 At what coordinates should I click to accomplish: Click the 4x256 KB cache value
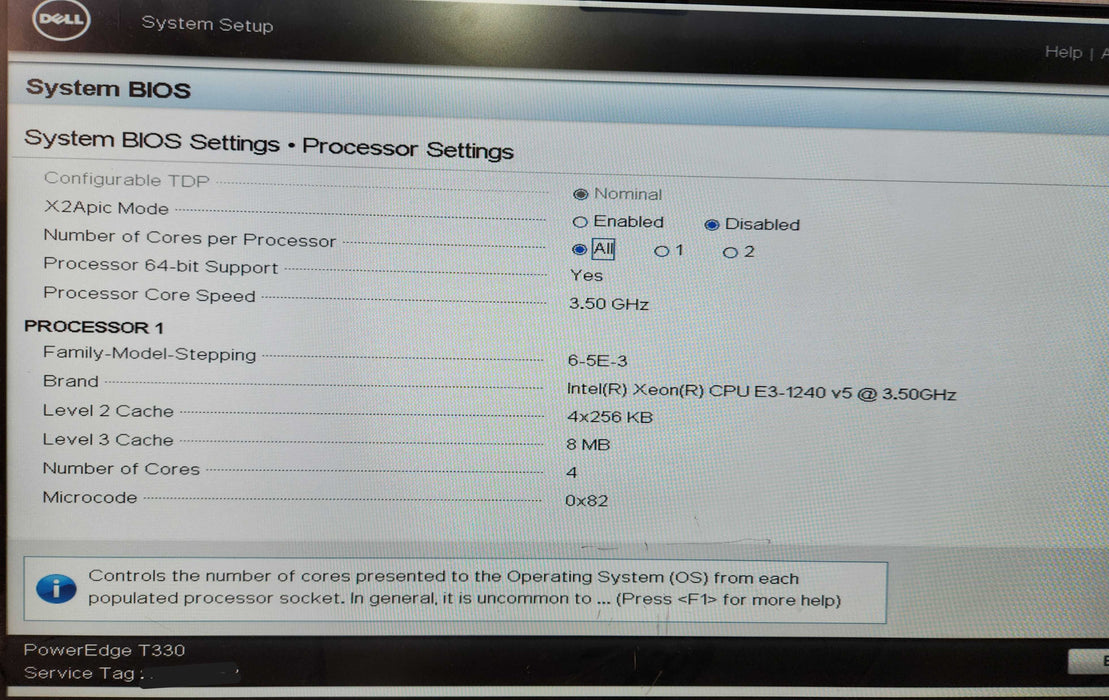click(610, 417)
